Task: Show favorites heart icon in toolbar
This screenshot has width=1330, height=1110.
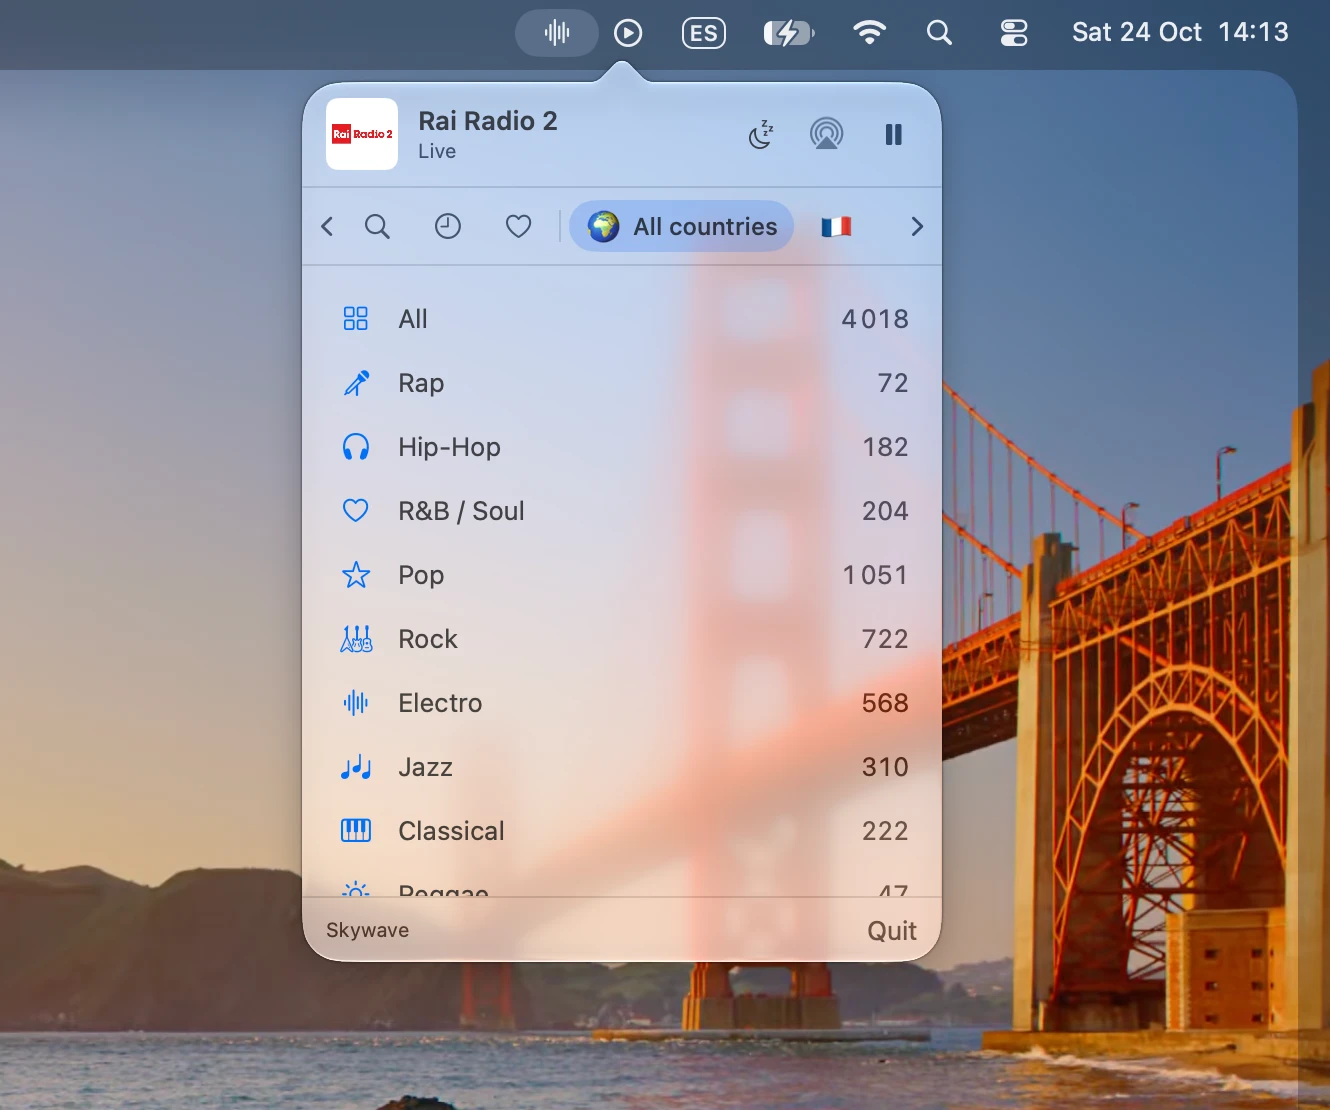Action: (518, 227)
